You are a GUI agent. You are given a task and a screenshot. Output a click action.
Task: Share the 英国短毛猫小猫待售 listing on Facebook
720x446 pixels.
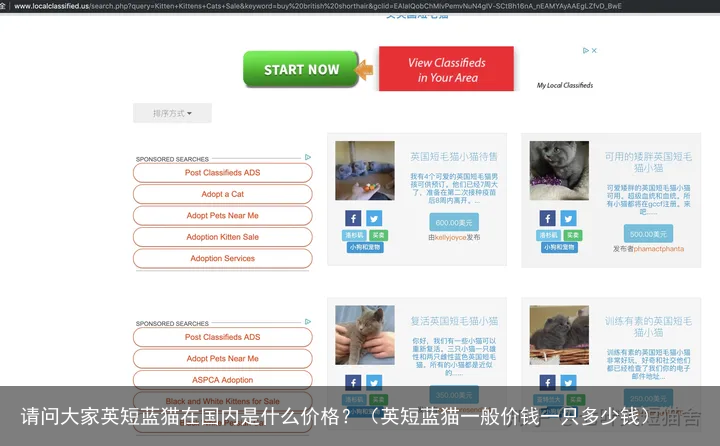click(x=353, y=218)
